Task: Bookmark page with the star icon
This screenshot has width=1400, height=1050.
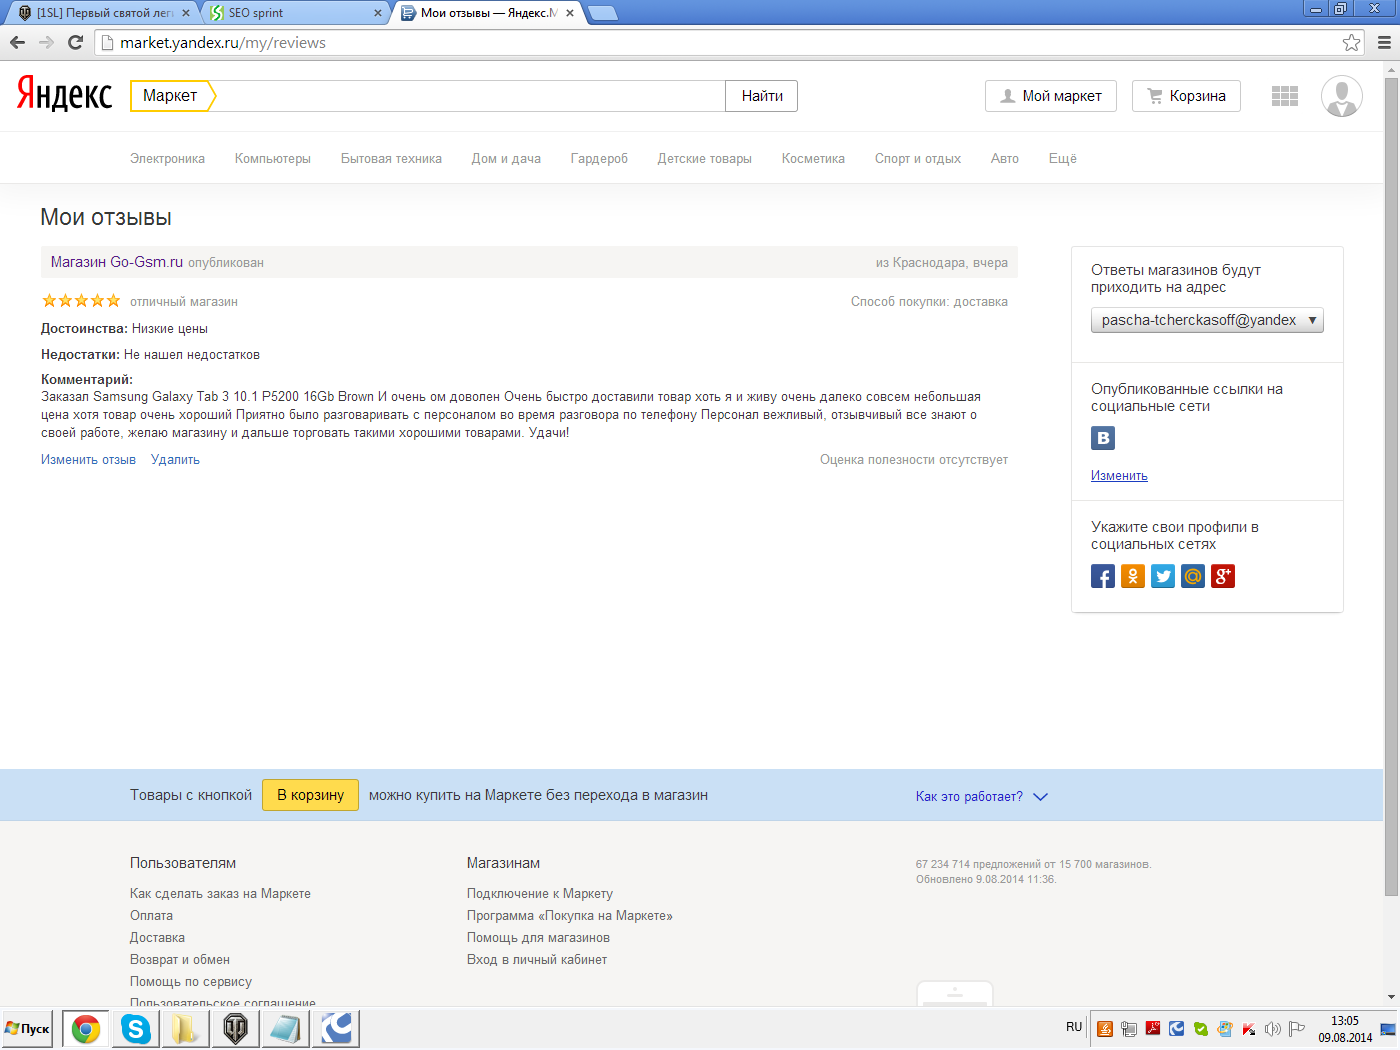Action: pos(1351,42)
